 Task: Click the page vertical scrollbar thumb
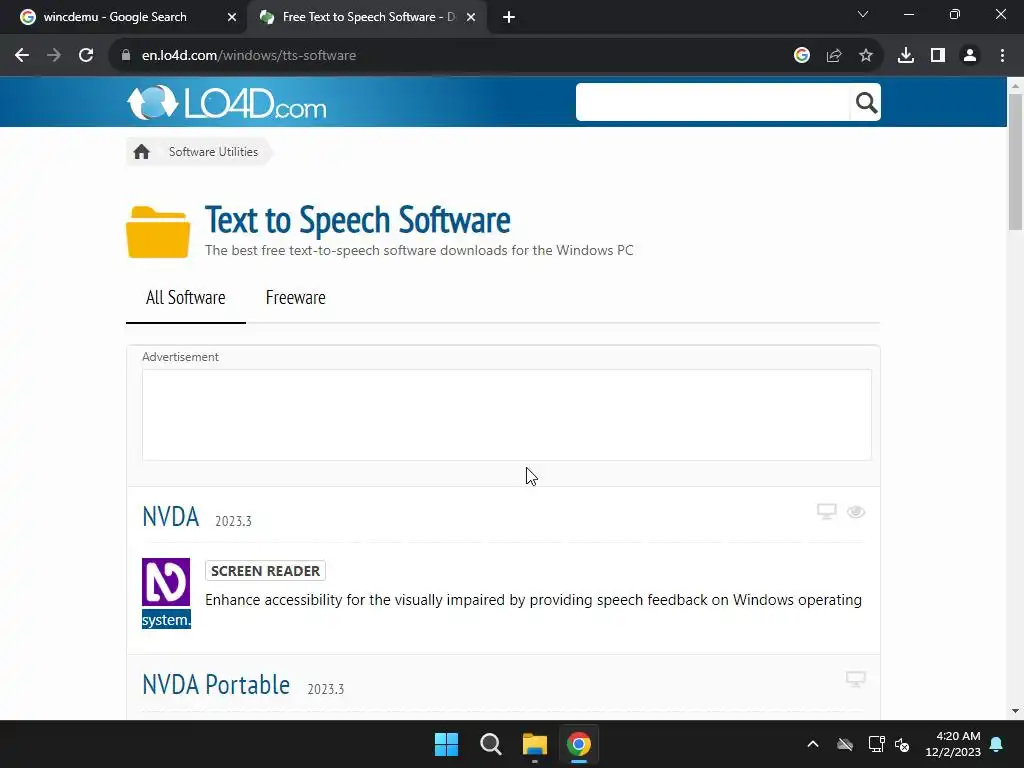coord(1015,162)
